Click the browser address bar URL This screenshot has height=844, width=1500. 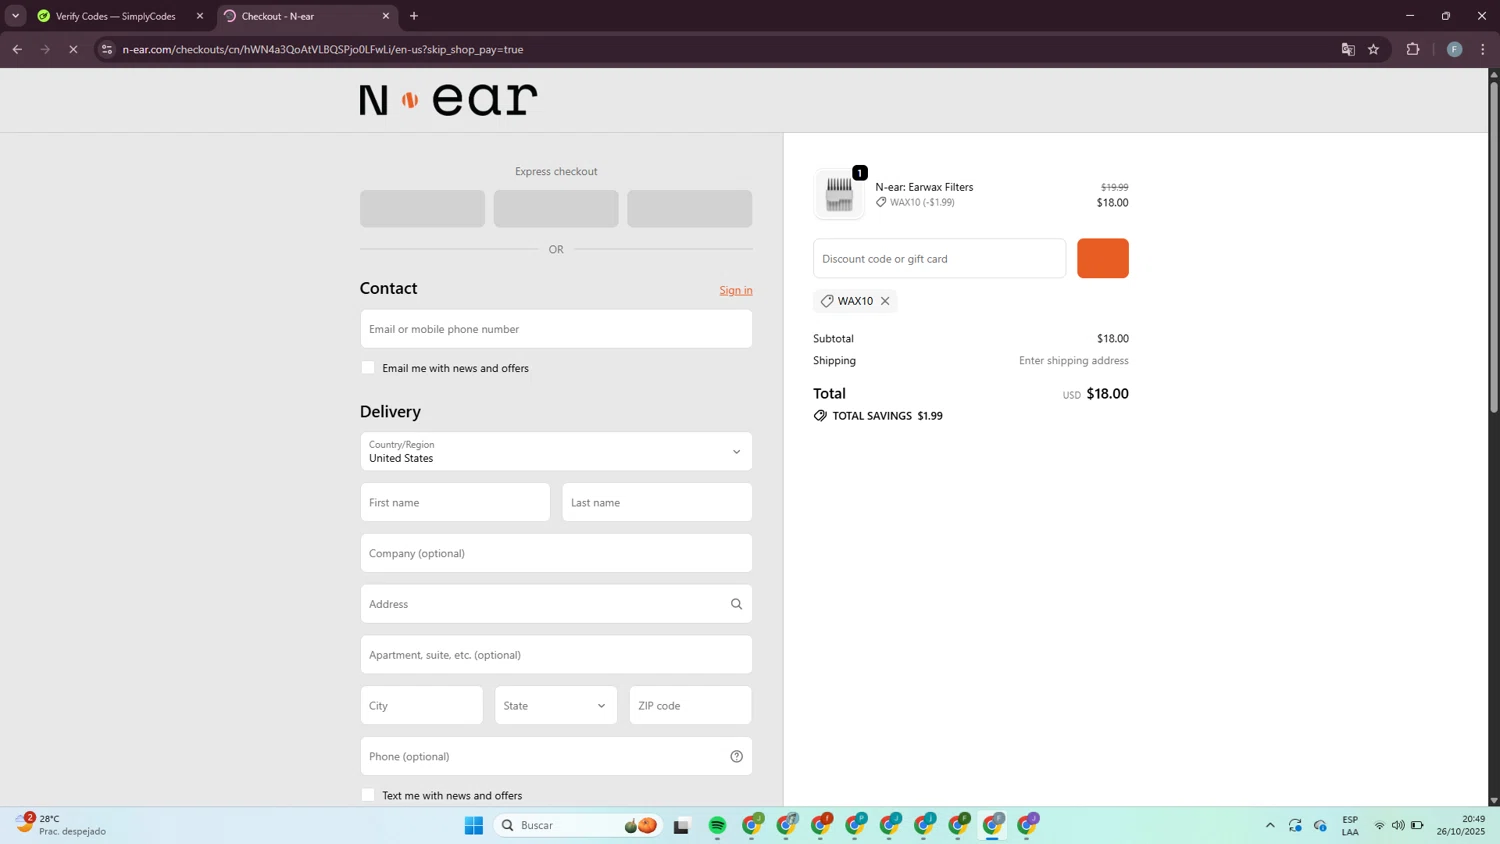323,49
